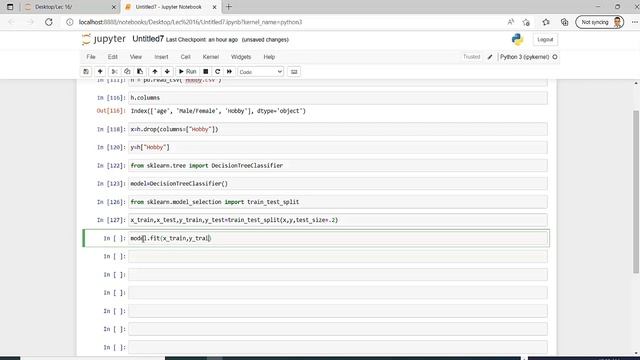Open the View menu

(136, 57)
